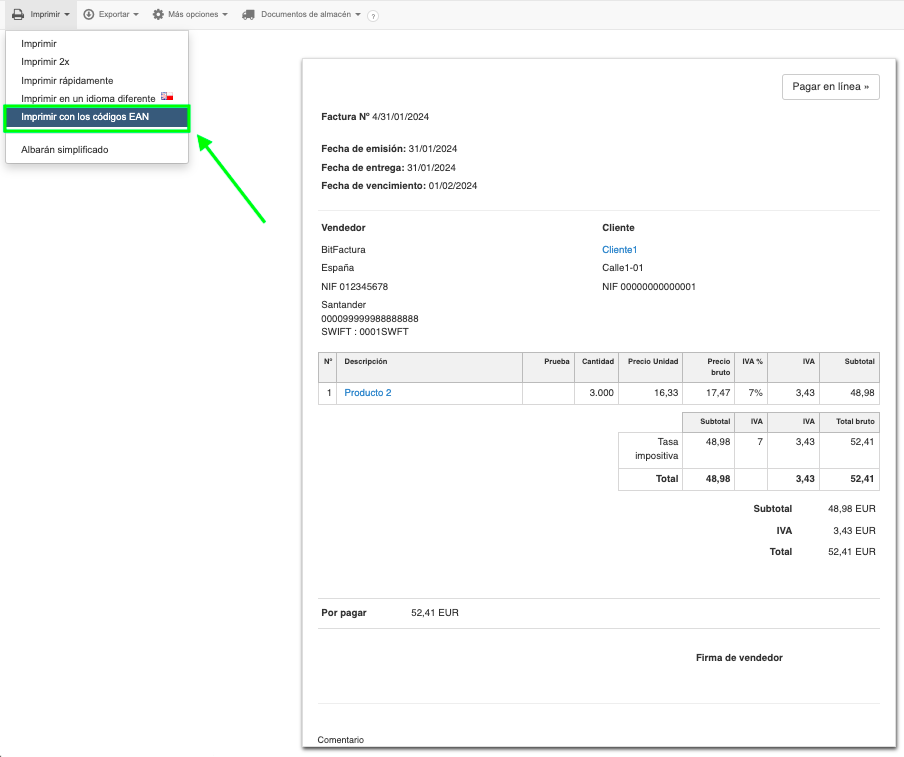Choose Albarán simplificado from menu
904x757 pixels.
[x=65, y=149]
